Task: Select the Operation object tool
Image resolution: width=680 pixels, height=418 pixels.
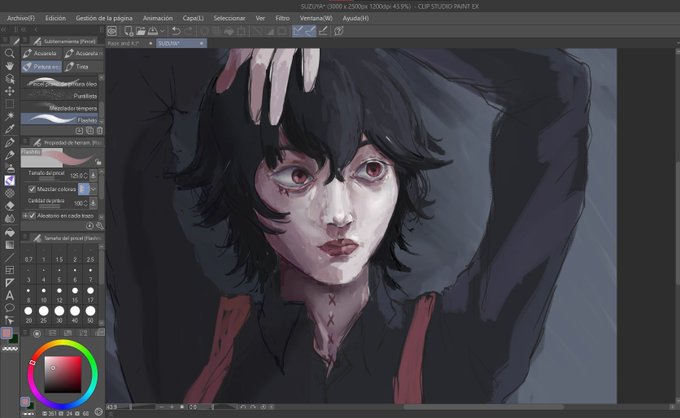Action: click(x=10, y=78)
